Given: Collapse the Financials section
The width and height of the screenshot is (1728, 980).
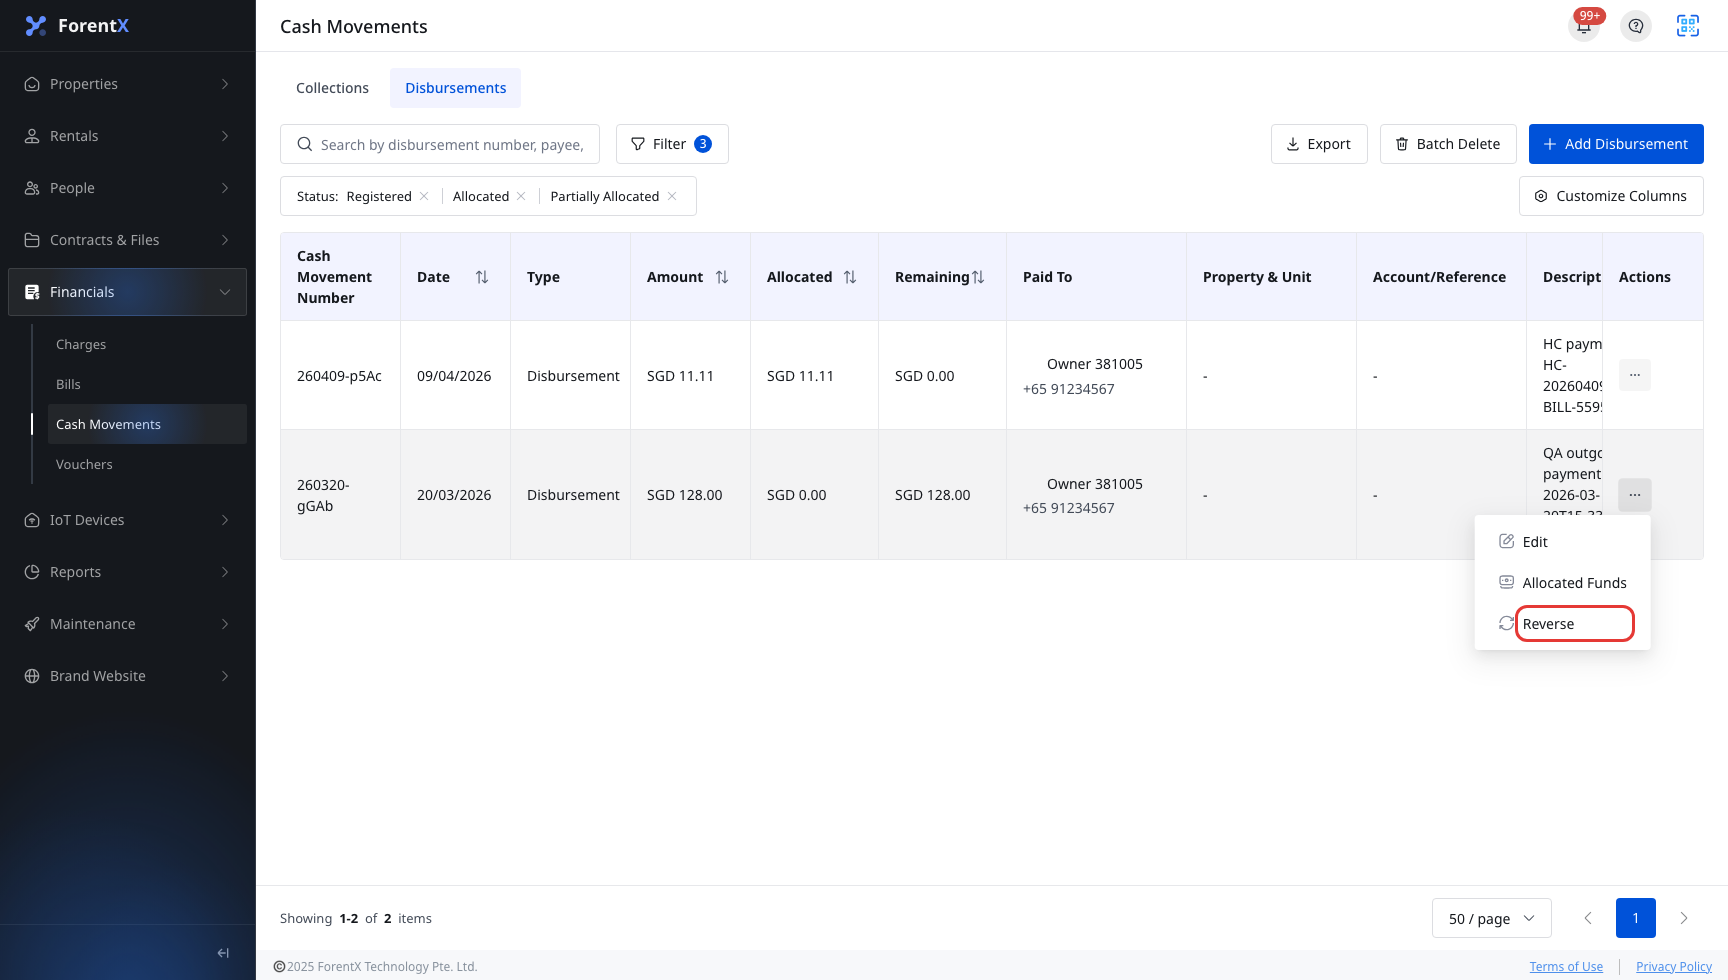Looking at the screenshot, I should tap(127, 292).
